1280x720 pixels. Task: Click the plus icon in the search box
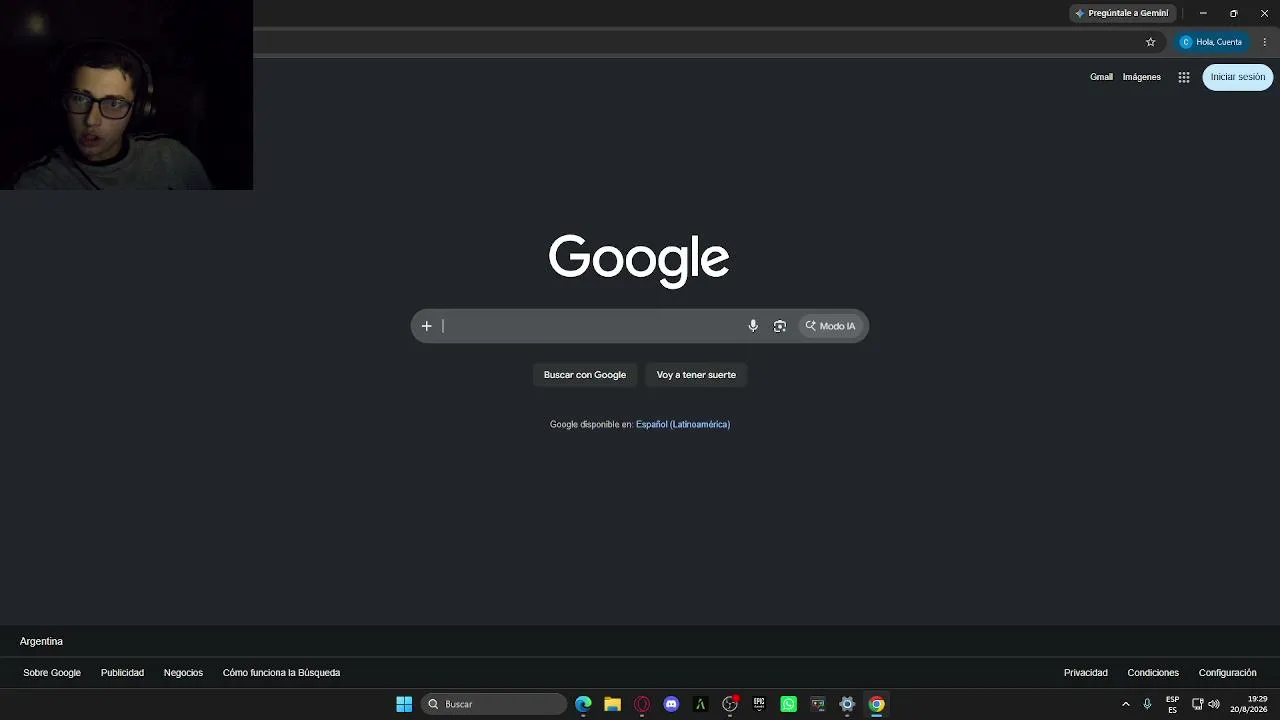(x=426, y=326)
